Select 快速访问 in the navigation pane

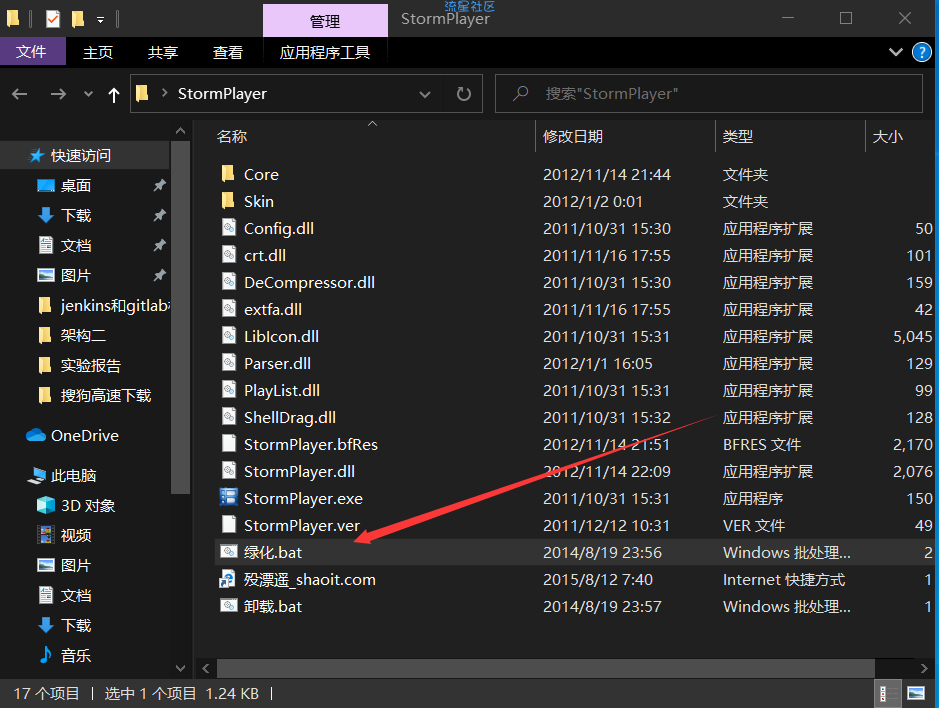(80, 156)
